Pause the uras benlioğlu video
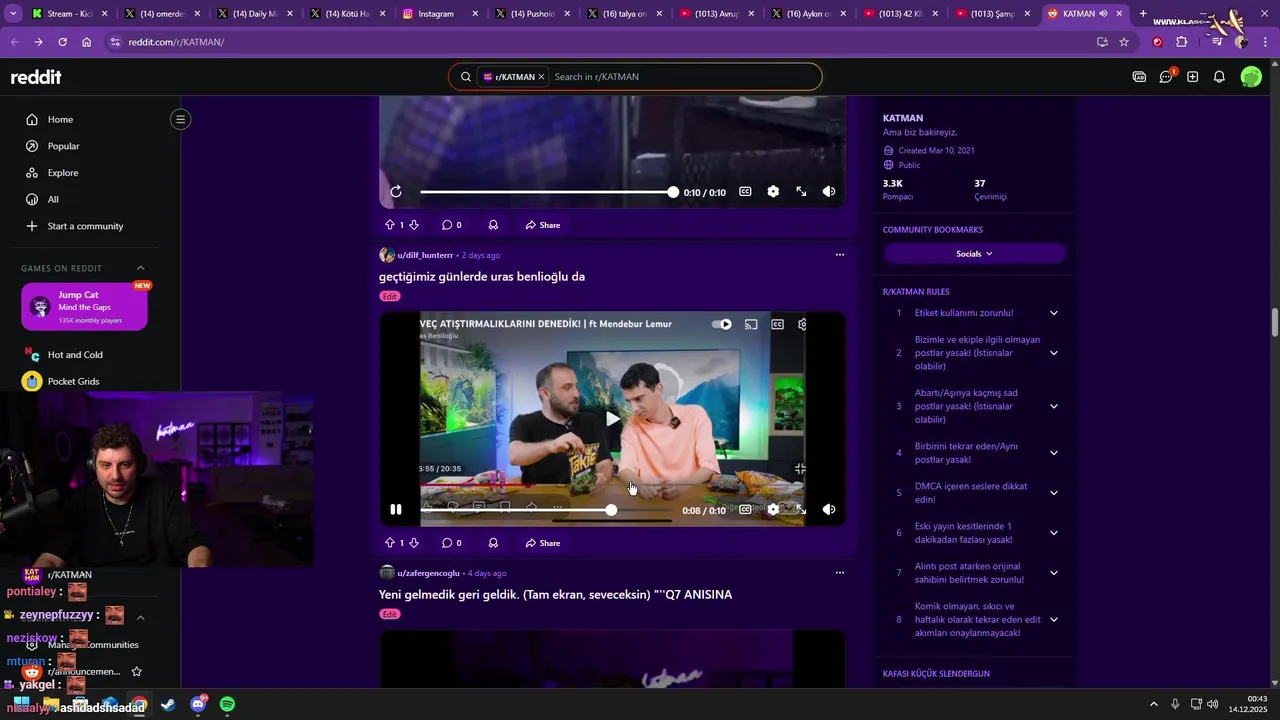The image size is (1280, 720). [x=396, y=509]
